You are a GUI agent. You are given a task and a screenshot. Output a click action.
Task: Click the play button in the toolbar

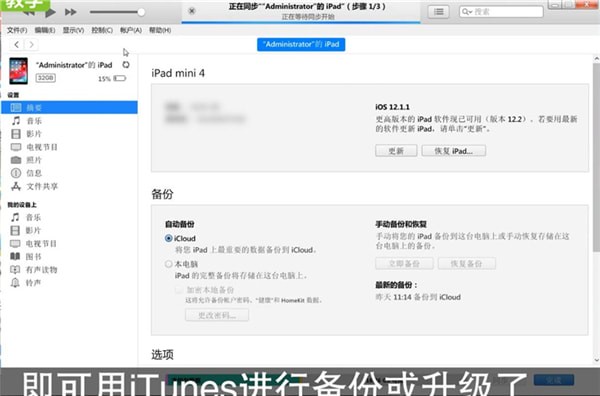point(50,12)
